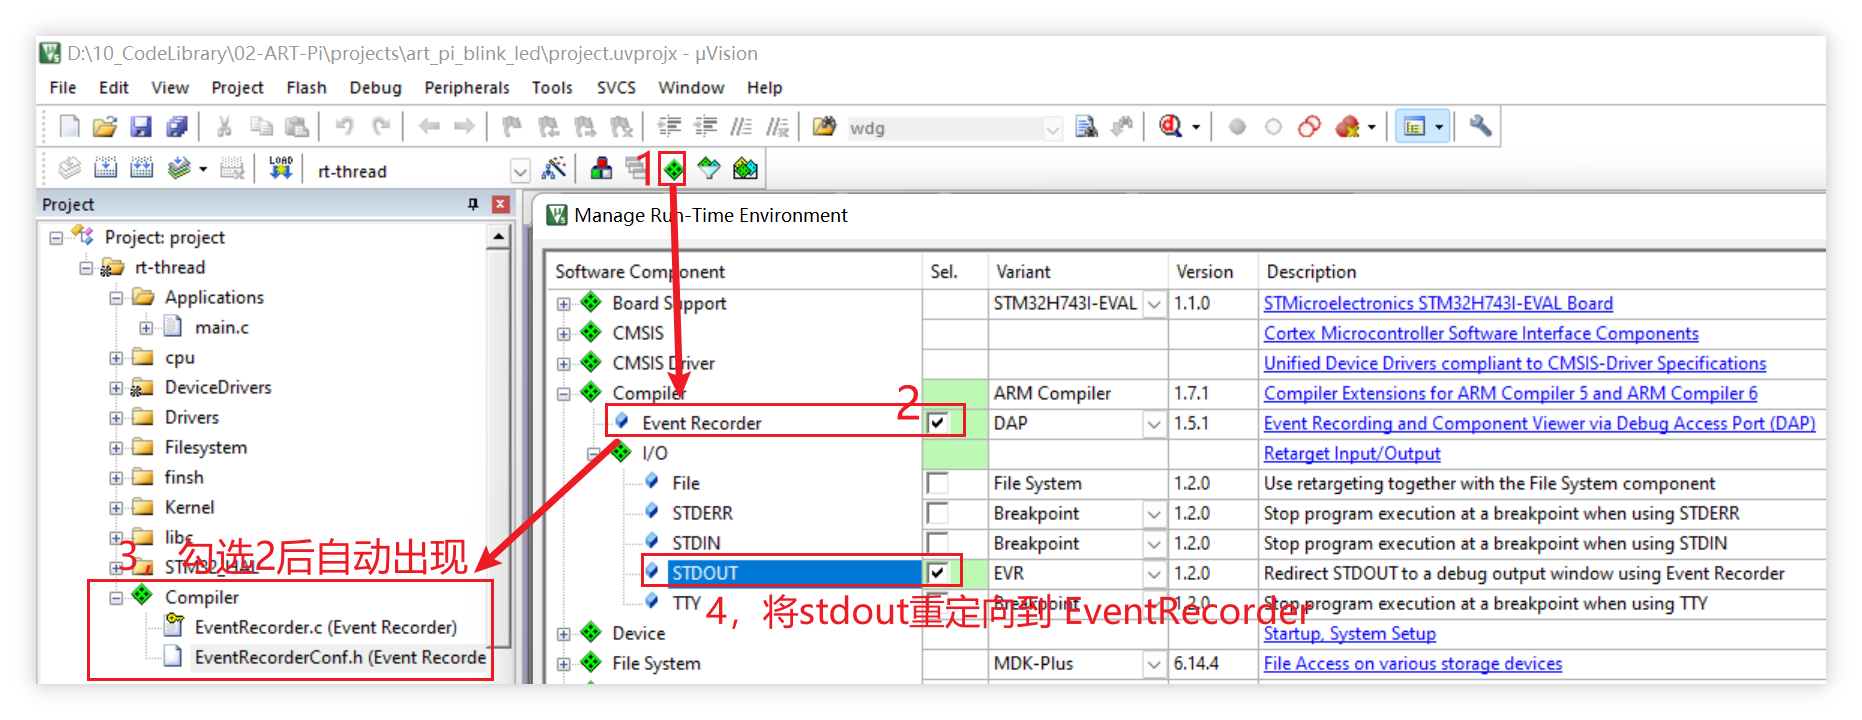Click the Start/Stop Debug Session icon
The width and height of the screenshot is (1862, 720).
[1171, 127]
